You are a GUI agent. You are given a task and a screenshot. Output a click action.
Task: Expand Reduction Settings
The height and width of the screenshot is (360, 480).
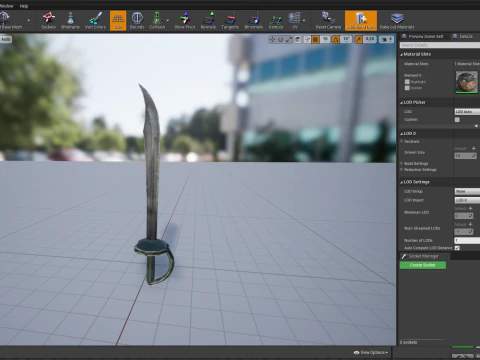coord(401,170)
